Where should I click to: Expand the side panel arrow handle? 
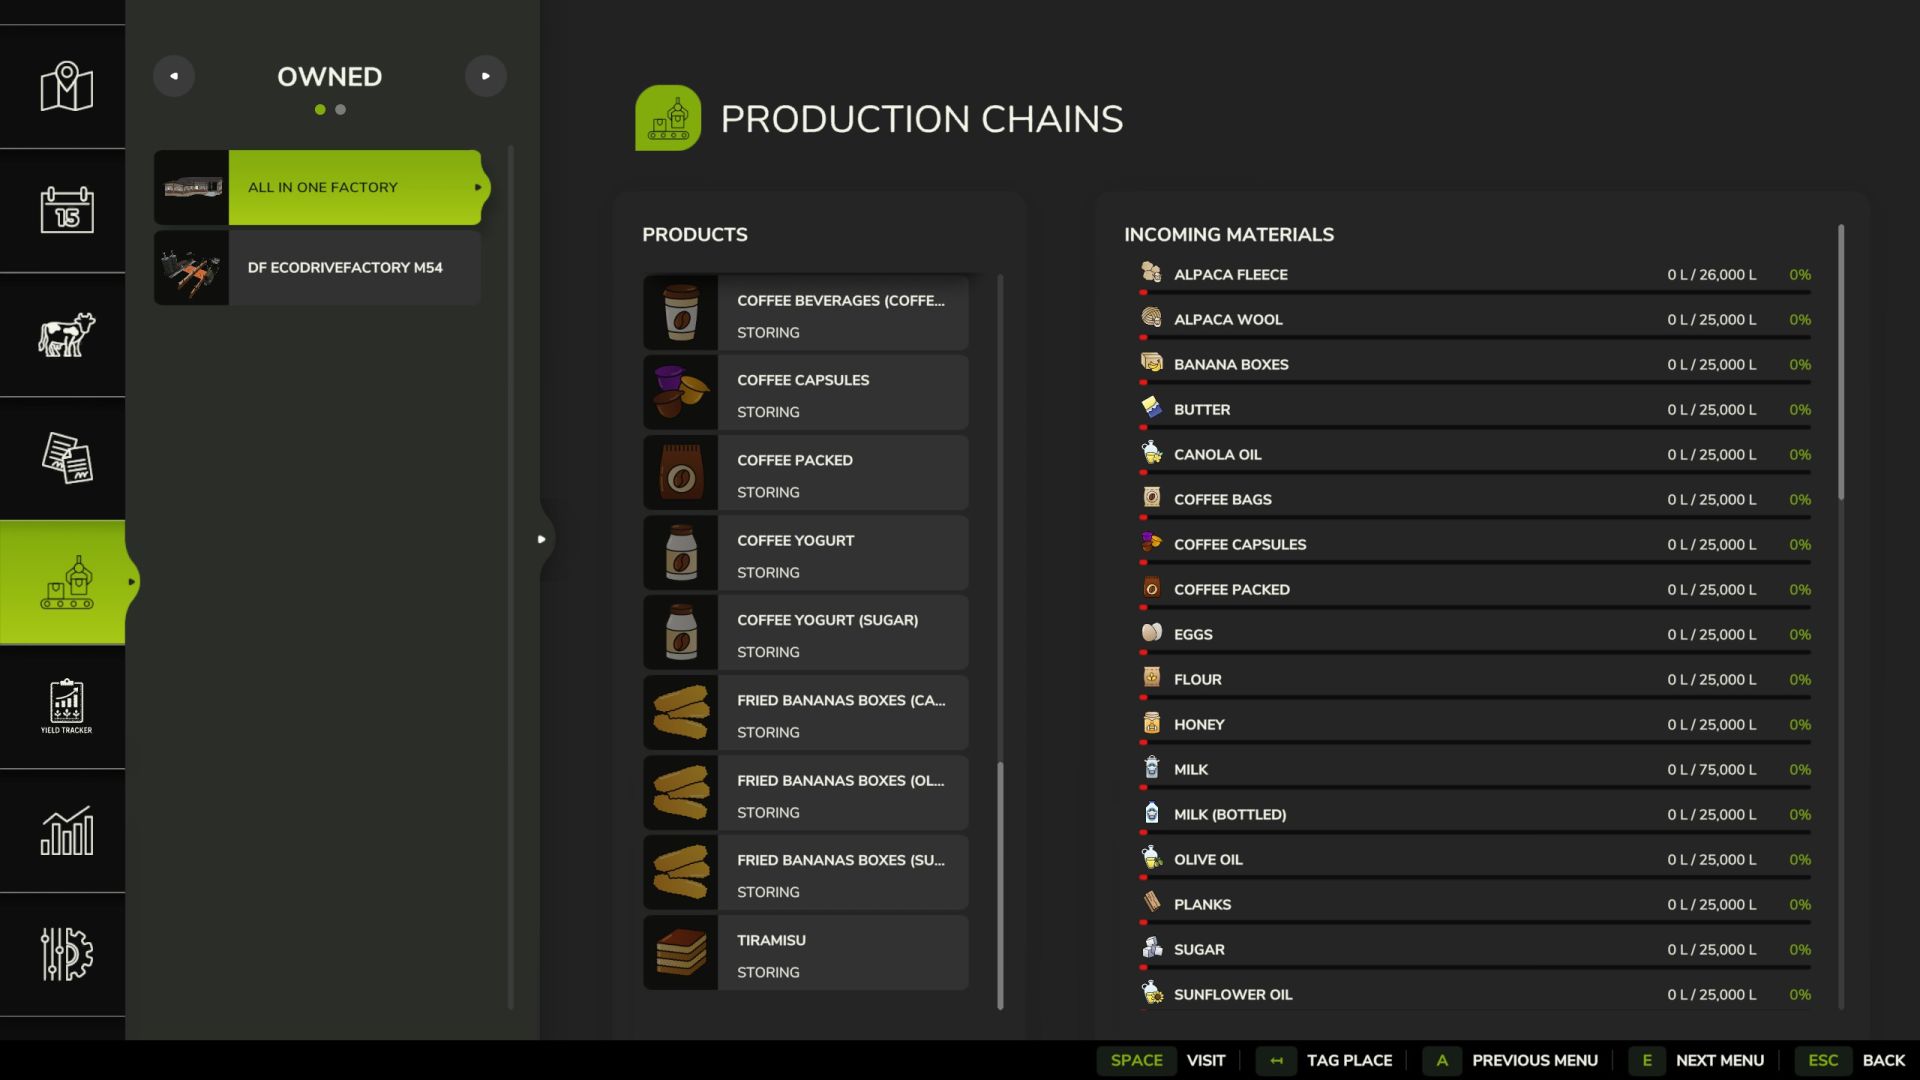pyautogui.click(x=541, y=539)
